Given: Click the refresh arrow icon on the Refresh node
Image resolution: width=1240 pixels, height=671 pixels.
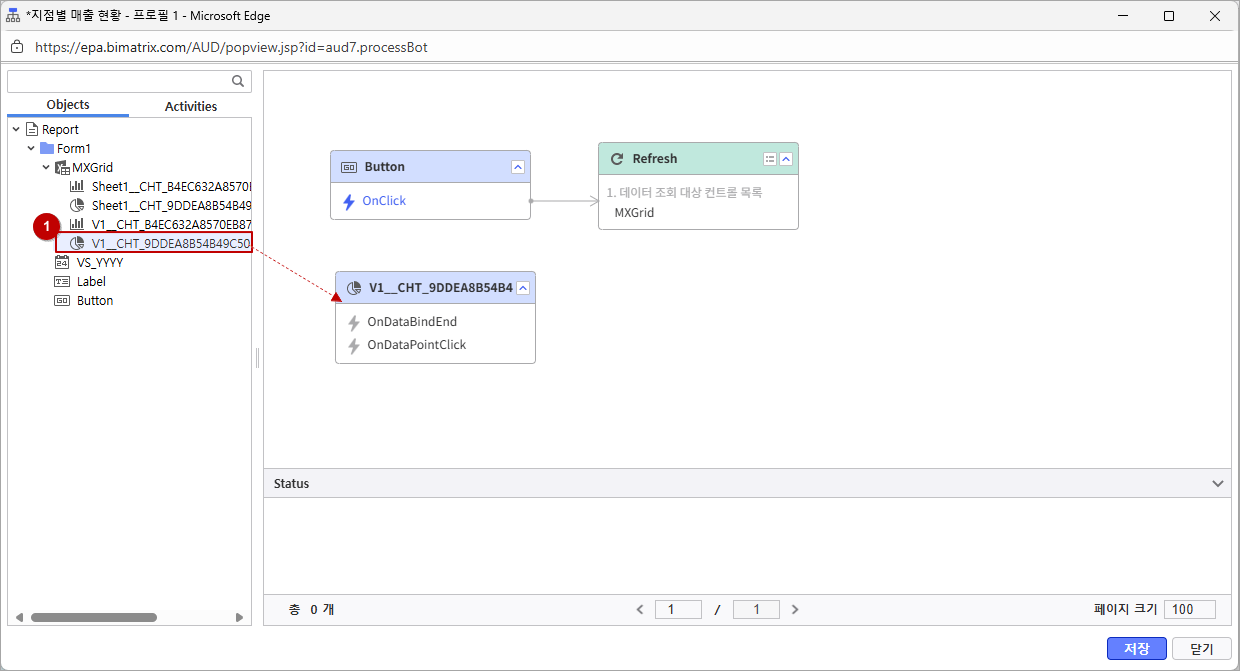Looking at the screenshot, I should [x=617, y=159].
